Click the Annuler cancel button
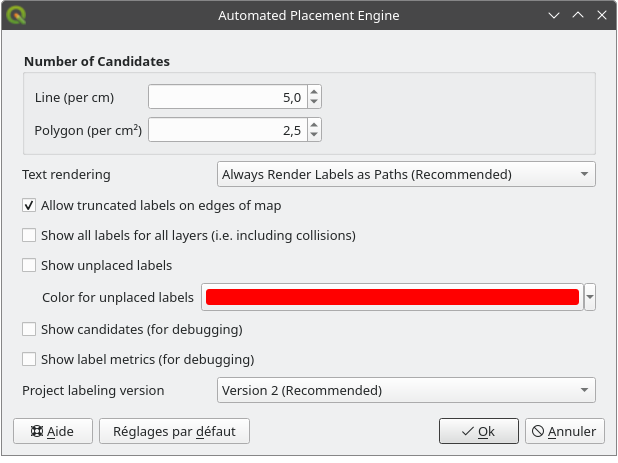The height and width of the screenshot is (463, 618). [564, 431]
